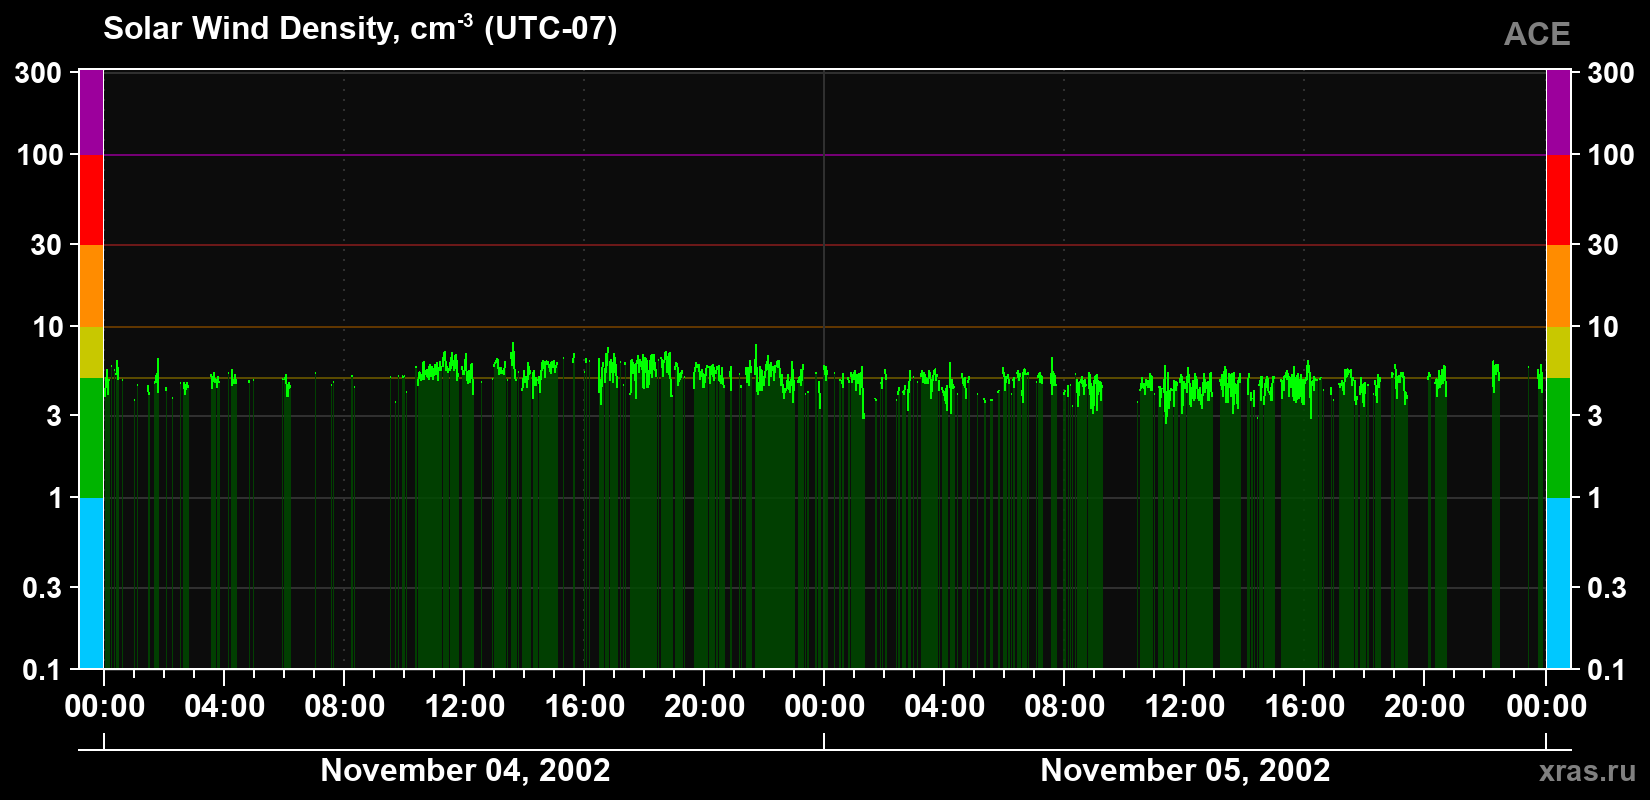
Task: Click the Solar Wind Density chart title
Action: click(x=360, y=28)
